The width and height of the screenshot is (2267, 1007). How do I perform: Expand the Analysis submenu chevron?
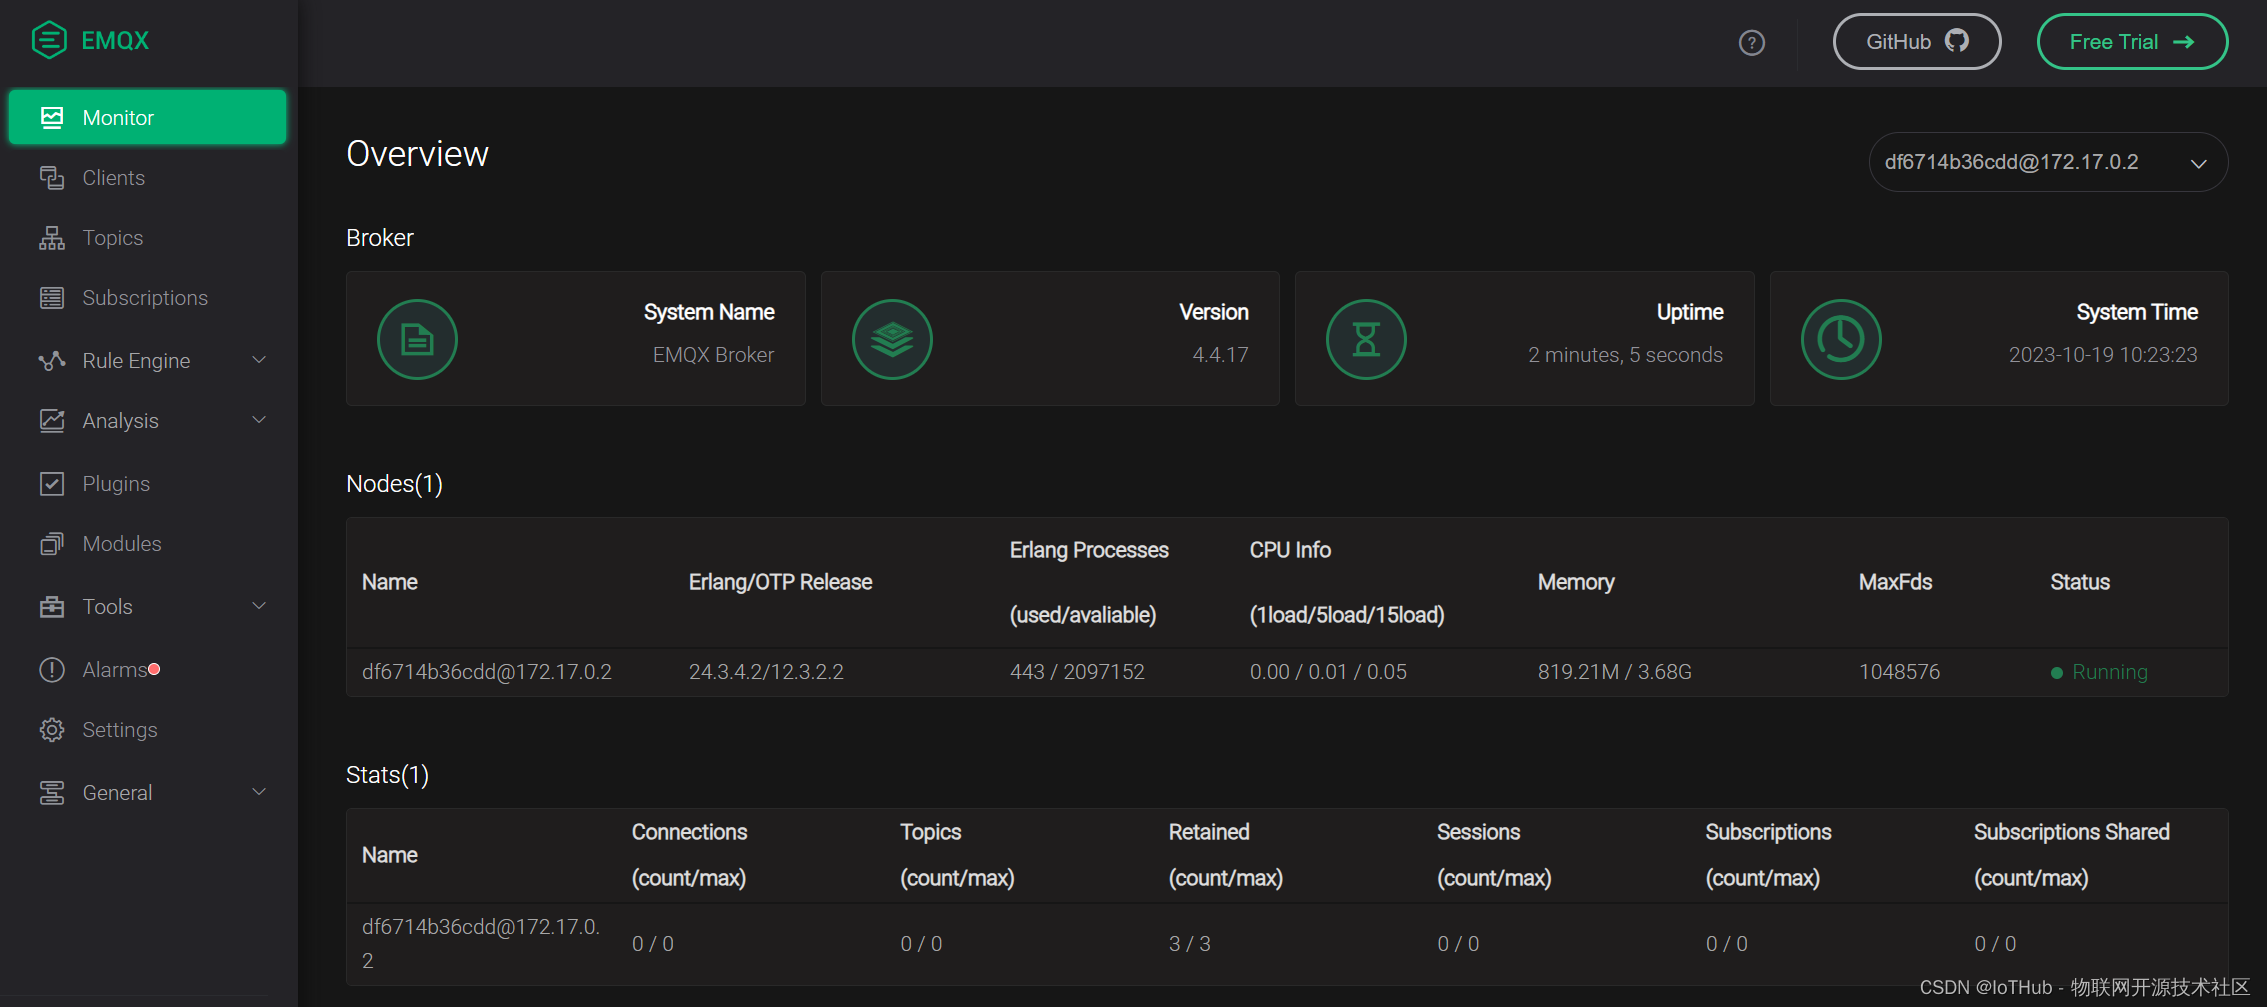pyautogui.click(x=259, y=420)
